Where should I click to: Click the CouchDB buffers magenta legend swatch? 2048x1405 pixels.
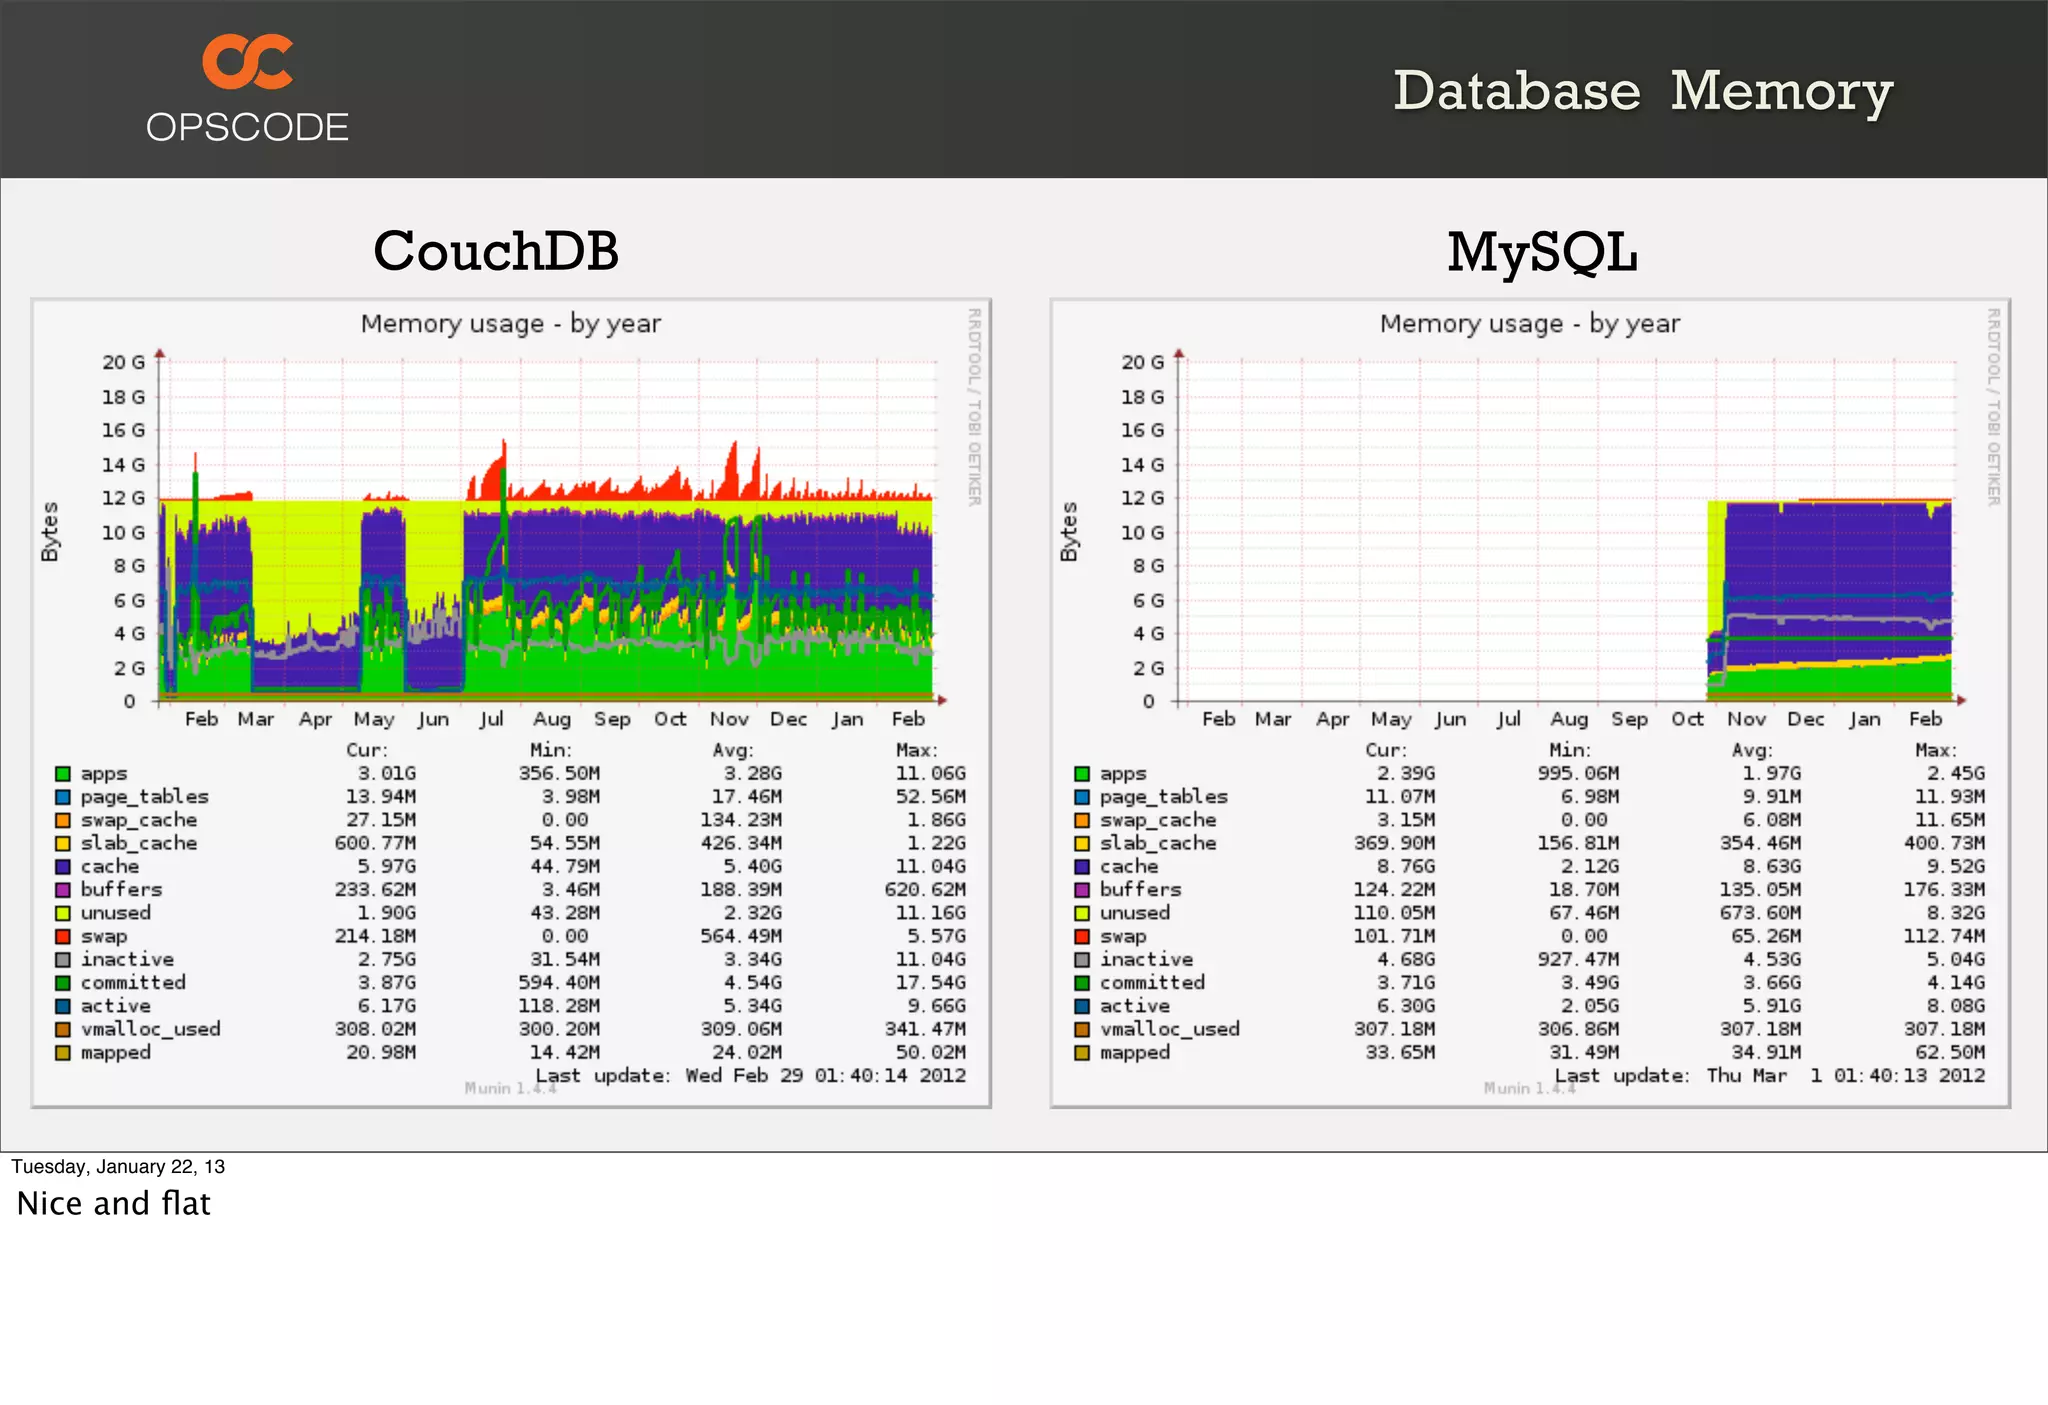pyautogui.click(x=62, y=890)
